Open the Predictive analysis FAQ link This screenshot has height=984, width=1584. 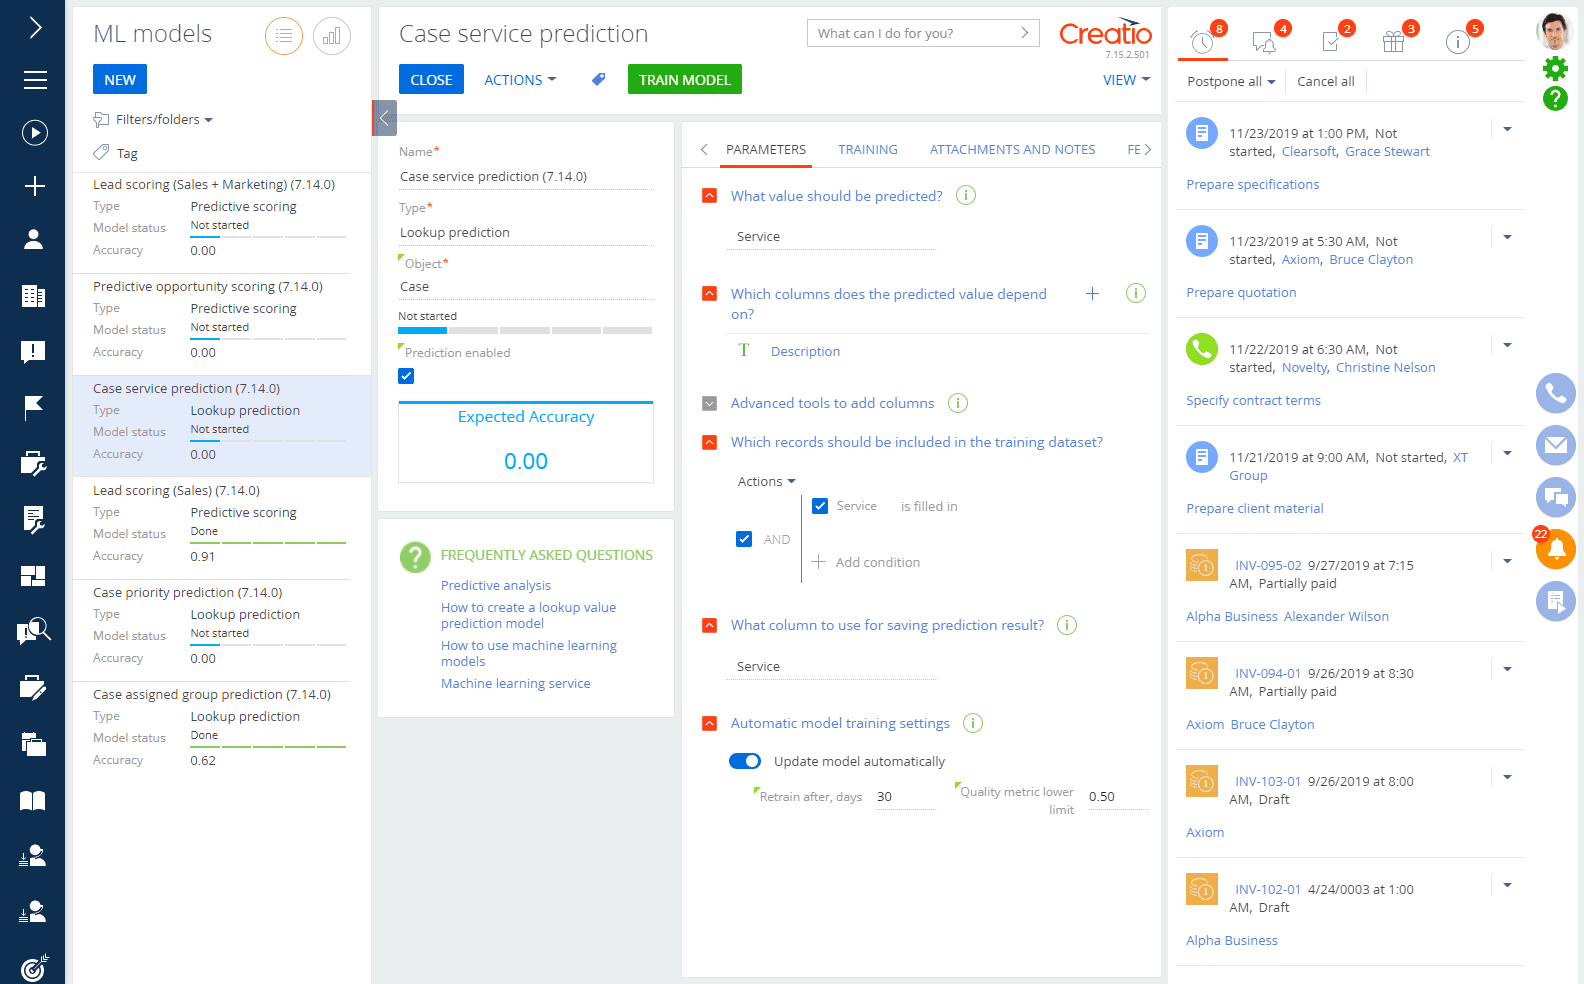coord(496,586)
